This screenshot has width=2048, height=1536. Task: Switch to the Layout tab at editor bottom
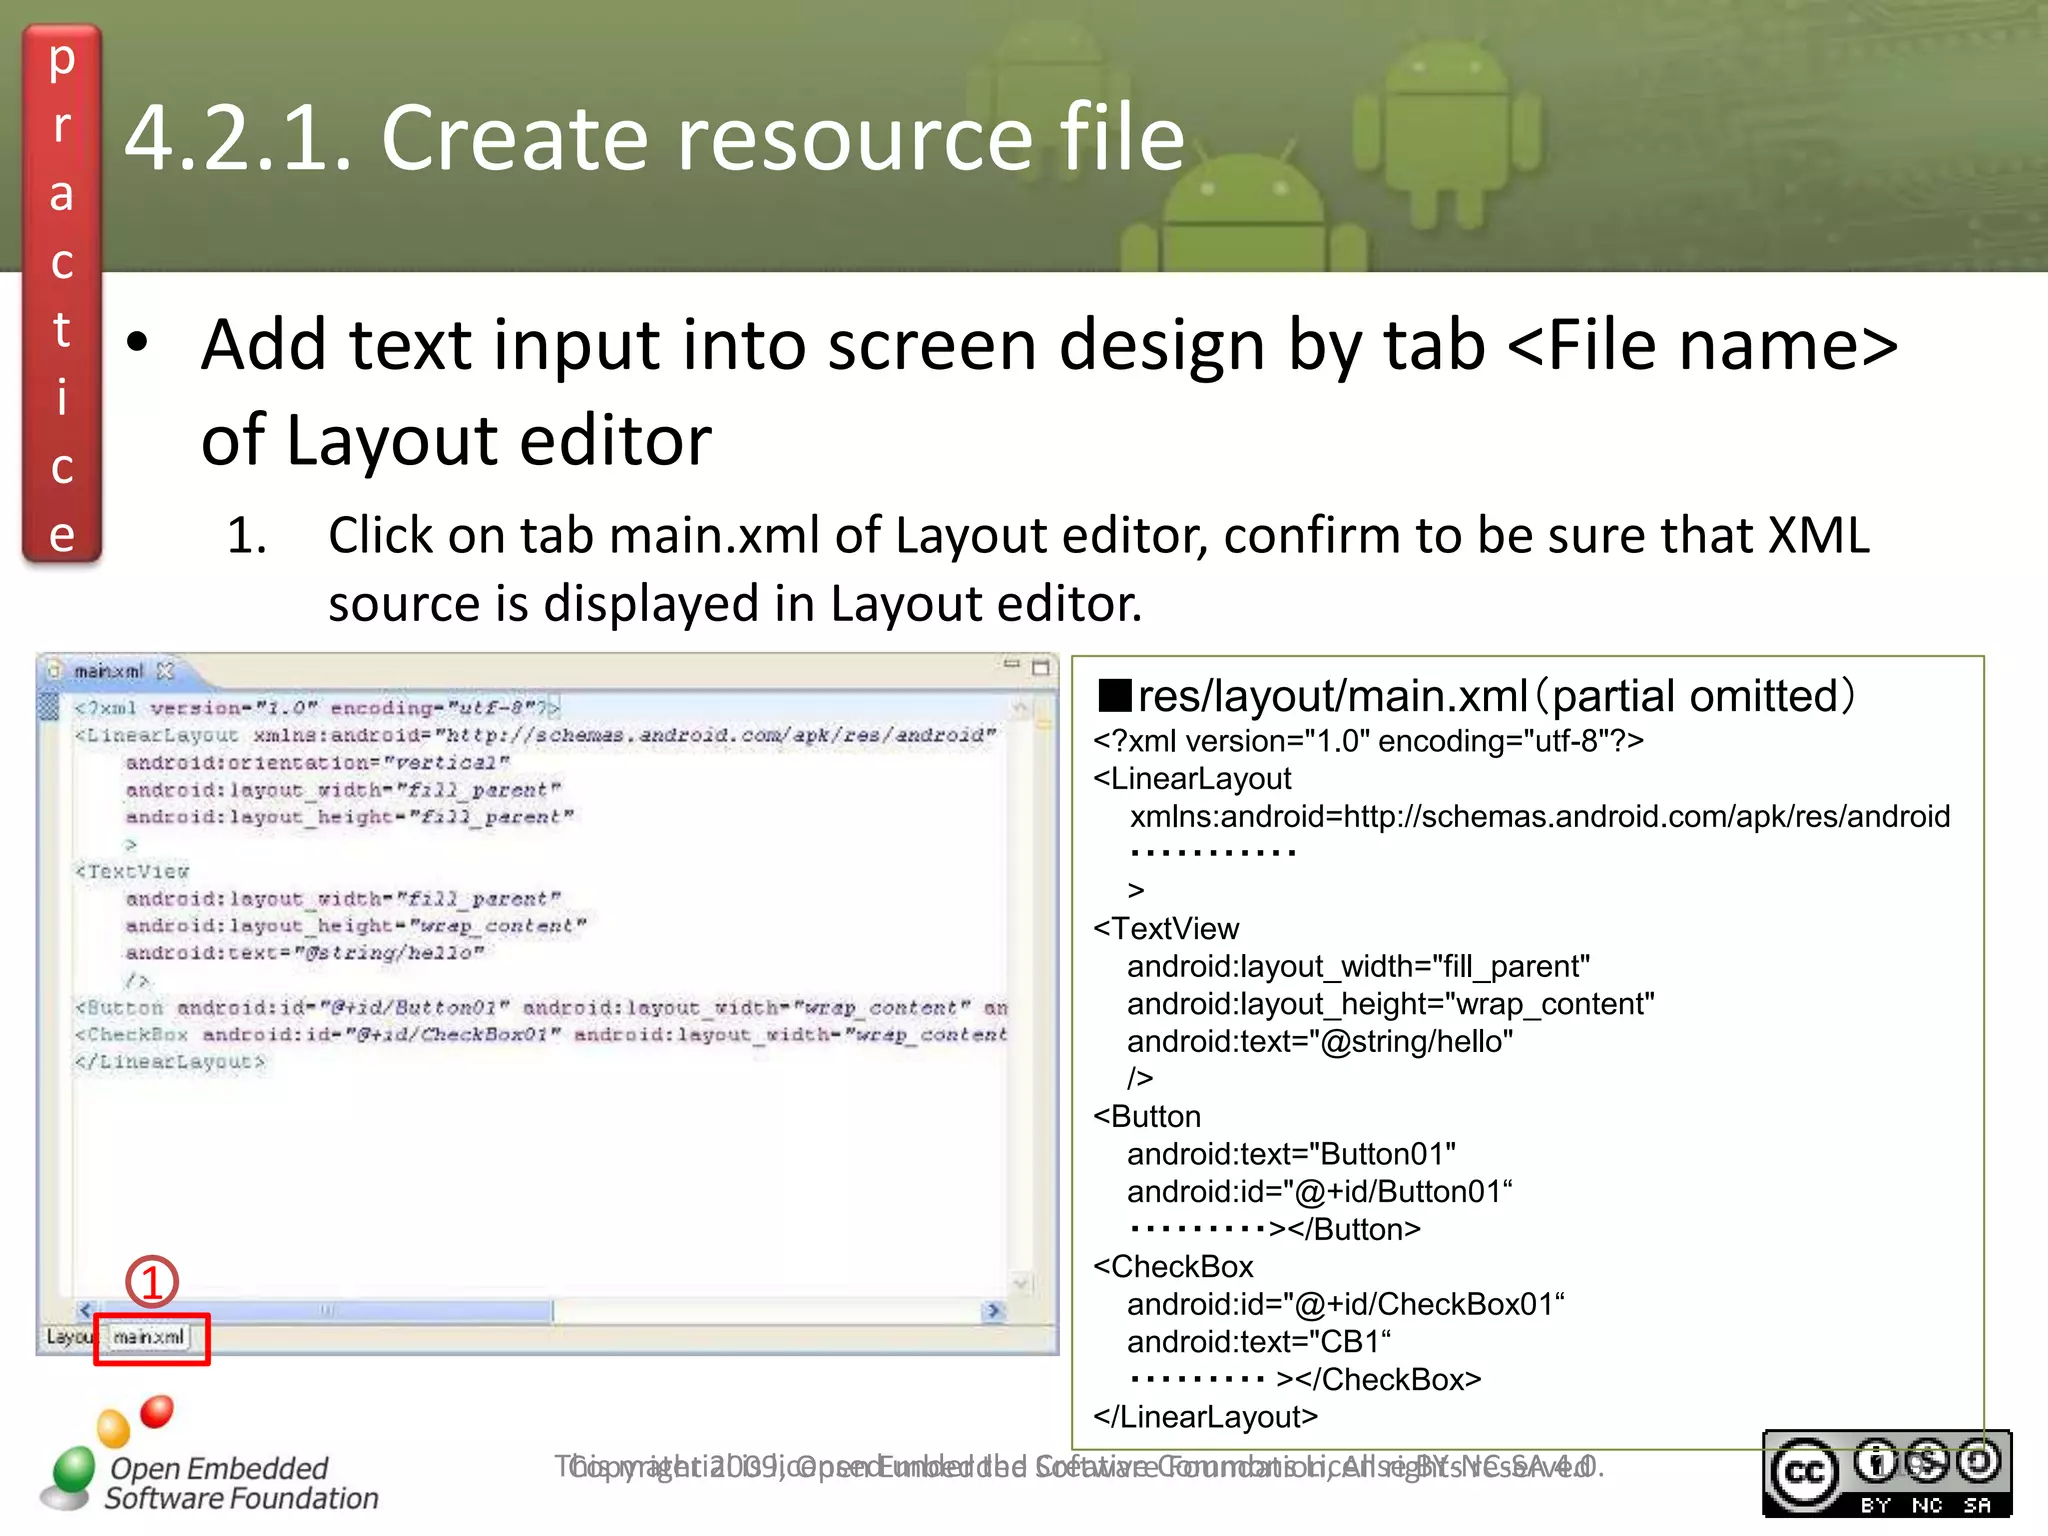pyautogui.click(x=68, y=1337)
